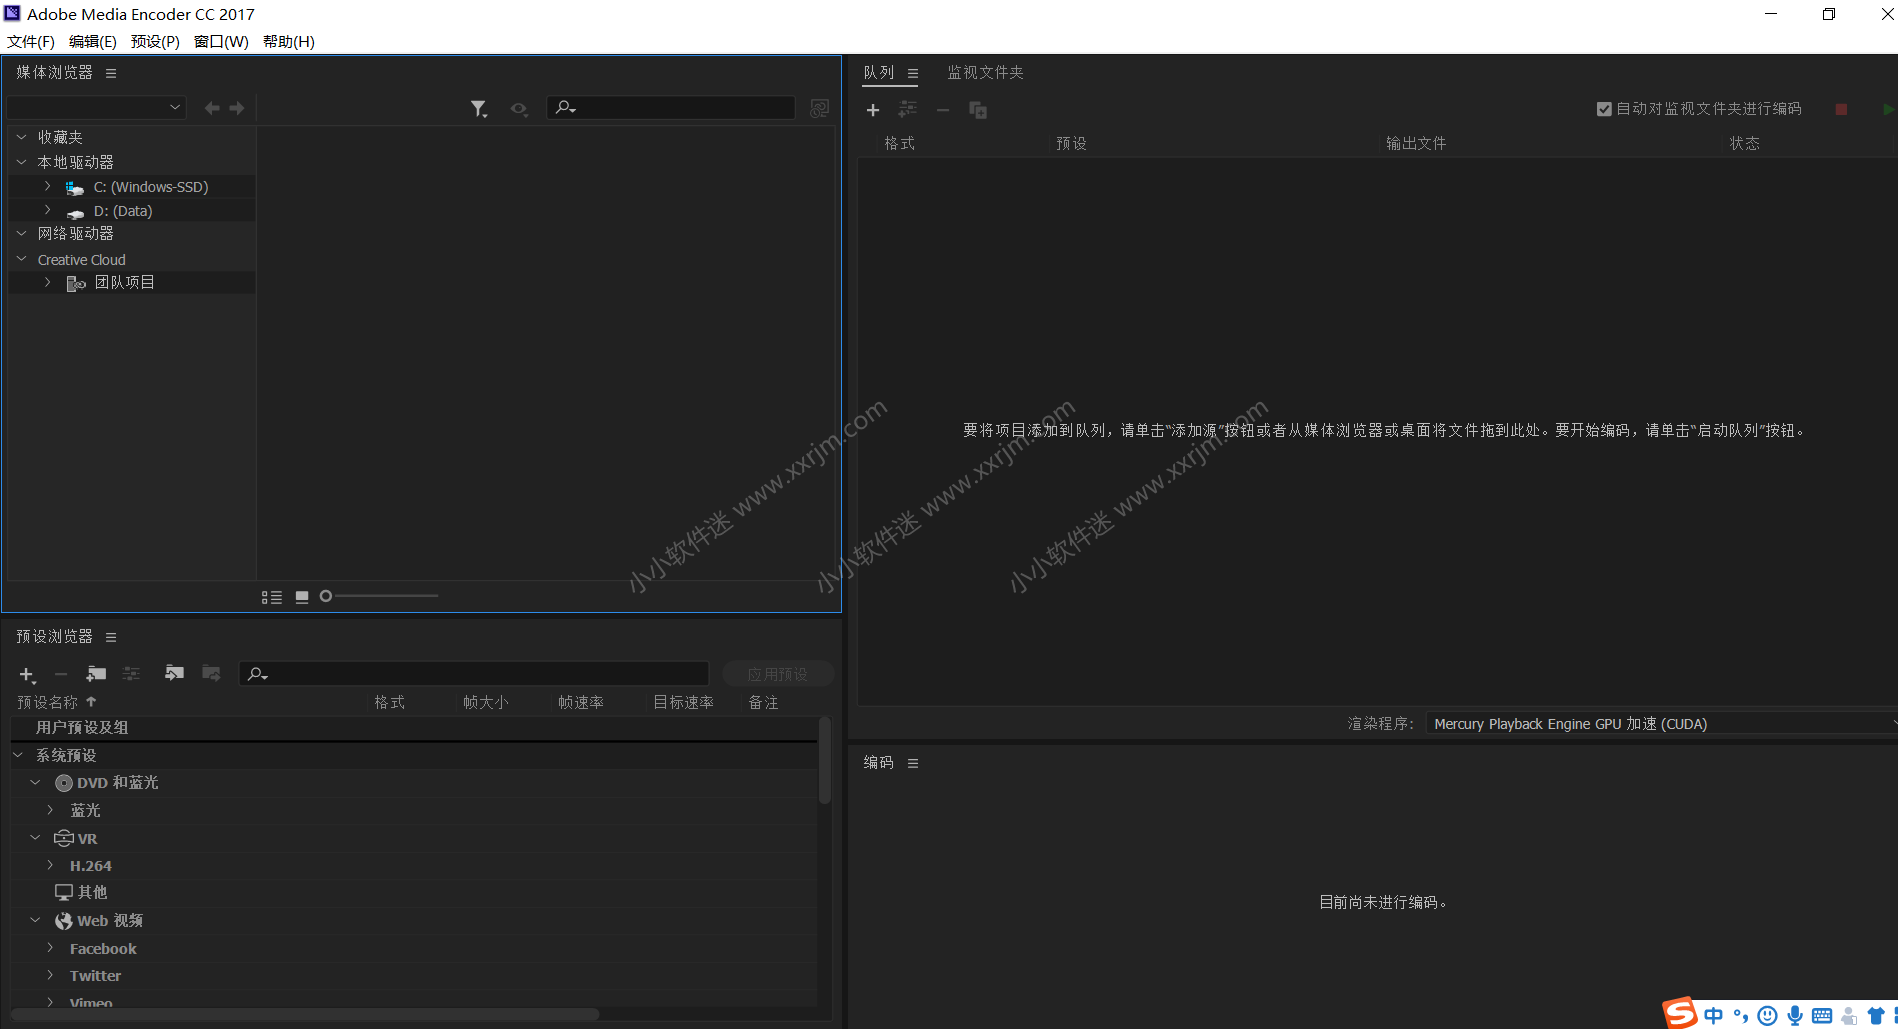Expand the Twitter preset folder

pos(50,975)
